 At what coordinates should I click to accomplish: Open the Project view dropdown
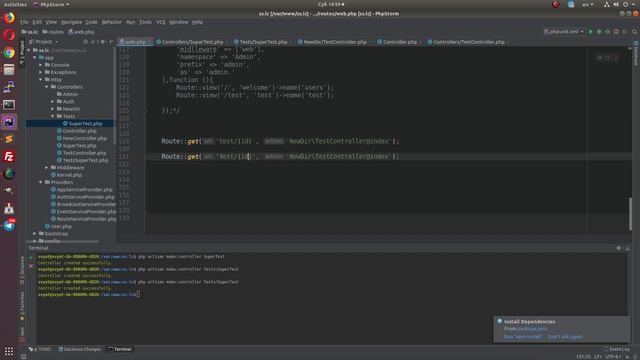(x=44, y=42)
